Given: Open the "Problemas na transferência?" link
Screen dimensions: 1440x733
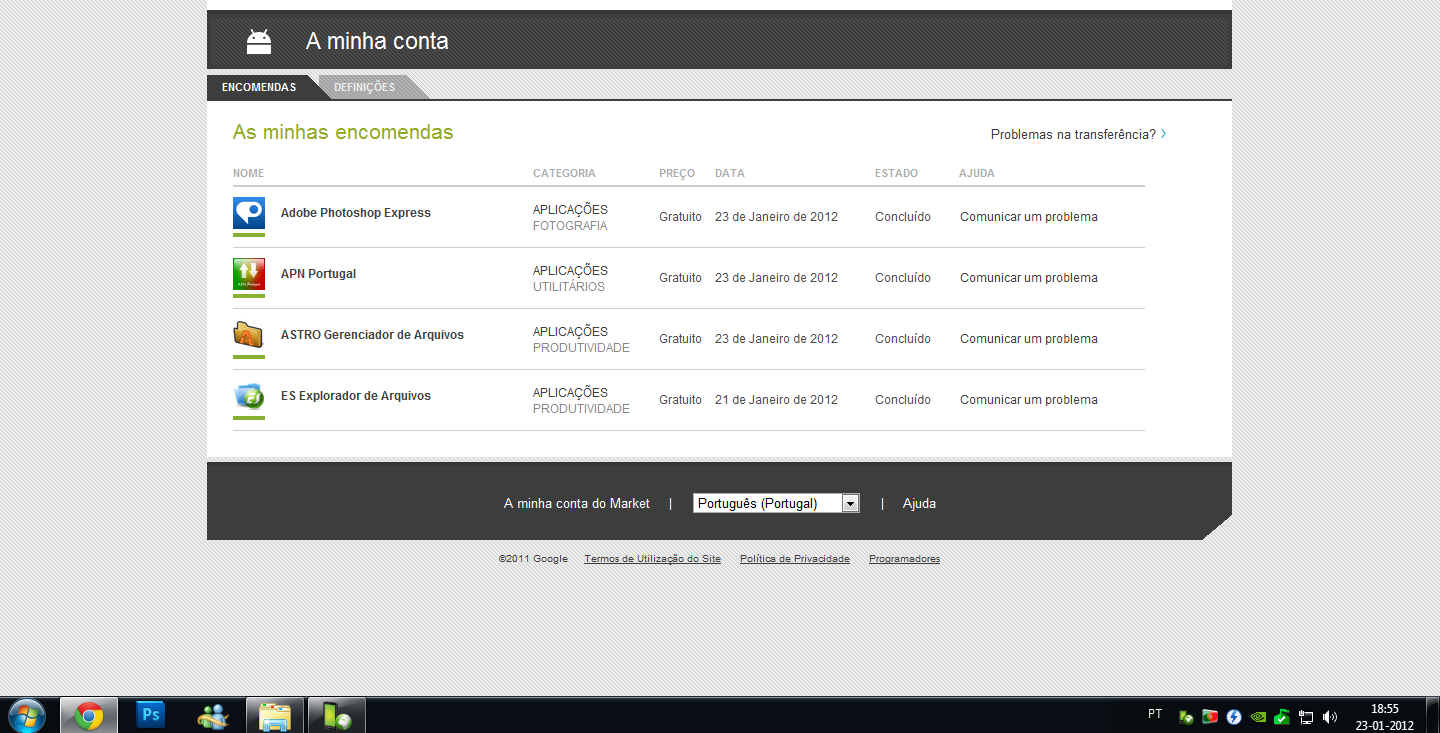Looking at the screenshot, I should click(1072, 132).
